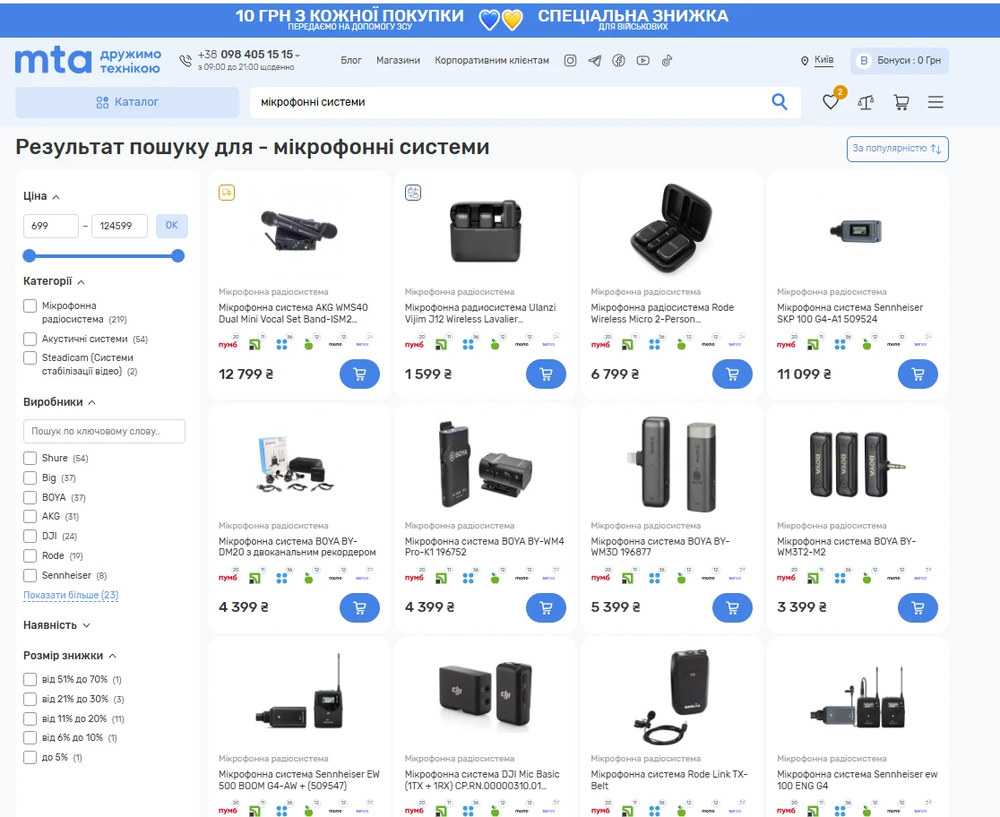Add AKG WMS40 to cart
The image size is (1000, 817).
pyautogui.click(x=360, y=374)
